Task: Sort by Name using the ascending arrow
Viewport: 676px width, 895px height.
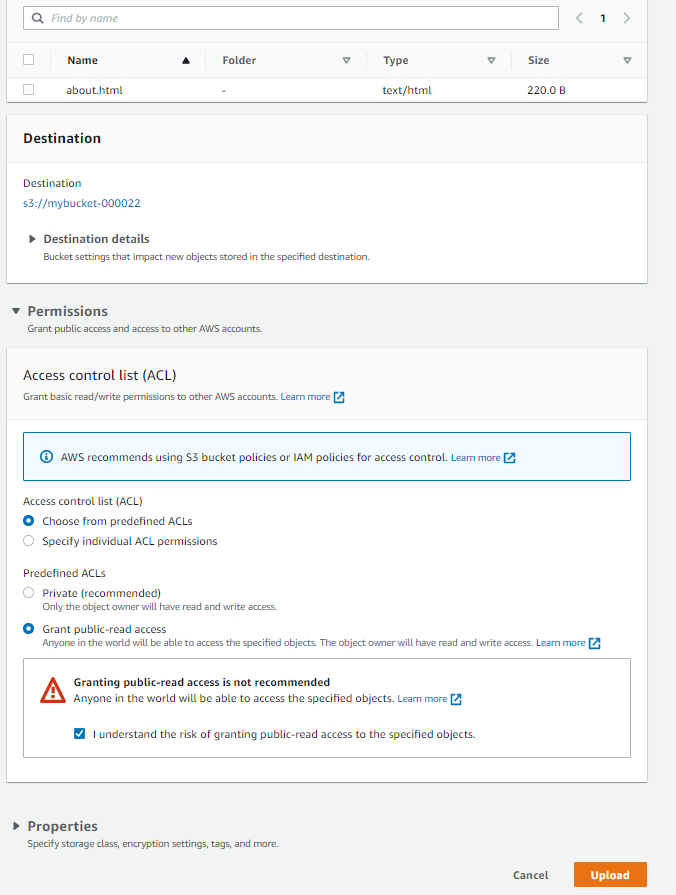Action: coord(186,61)
